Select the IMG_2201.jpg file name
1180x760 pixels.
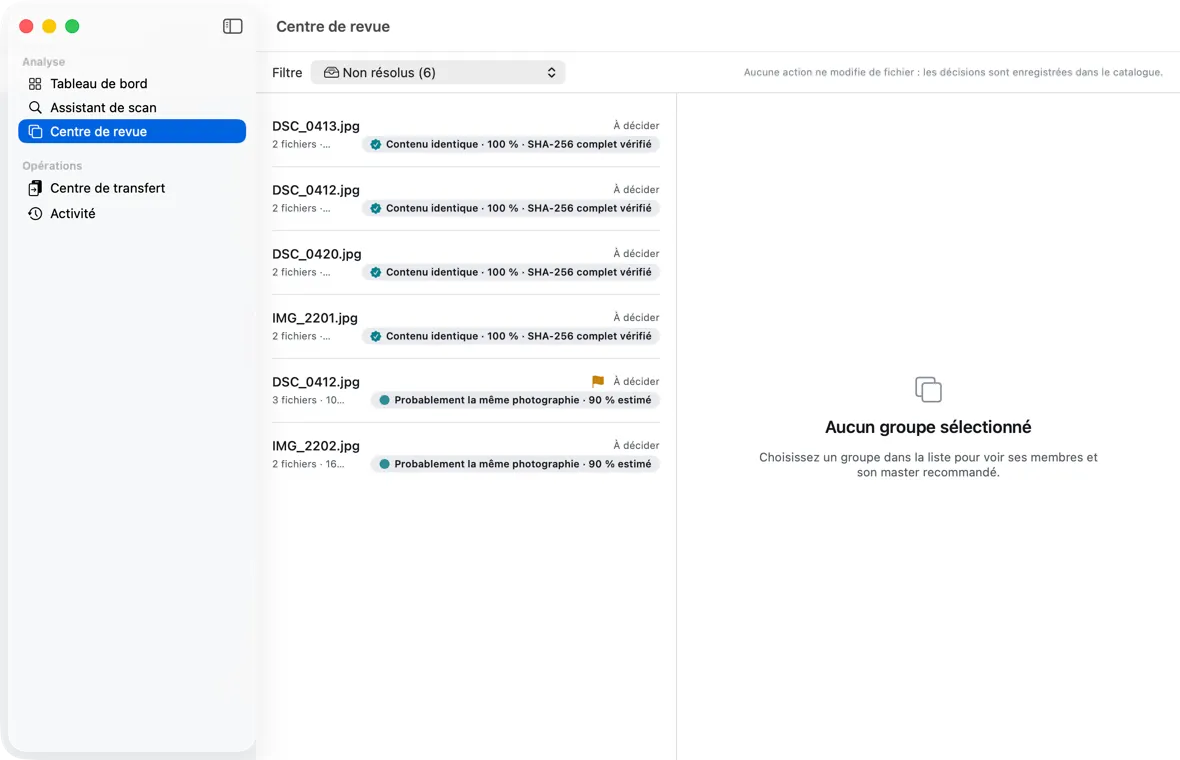(x=315, y=318)
